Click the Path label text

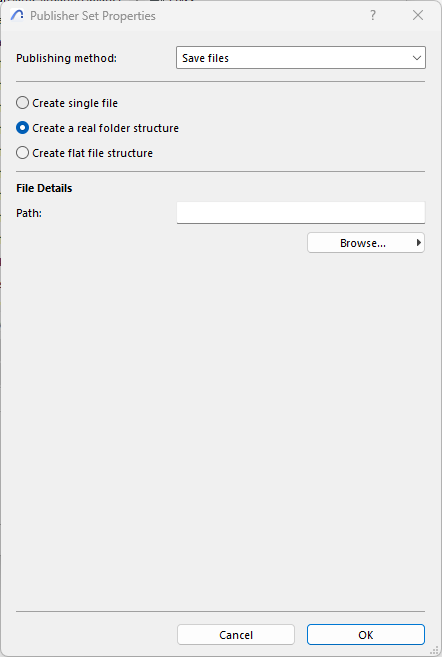coord(29,213)
